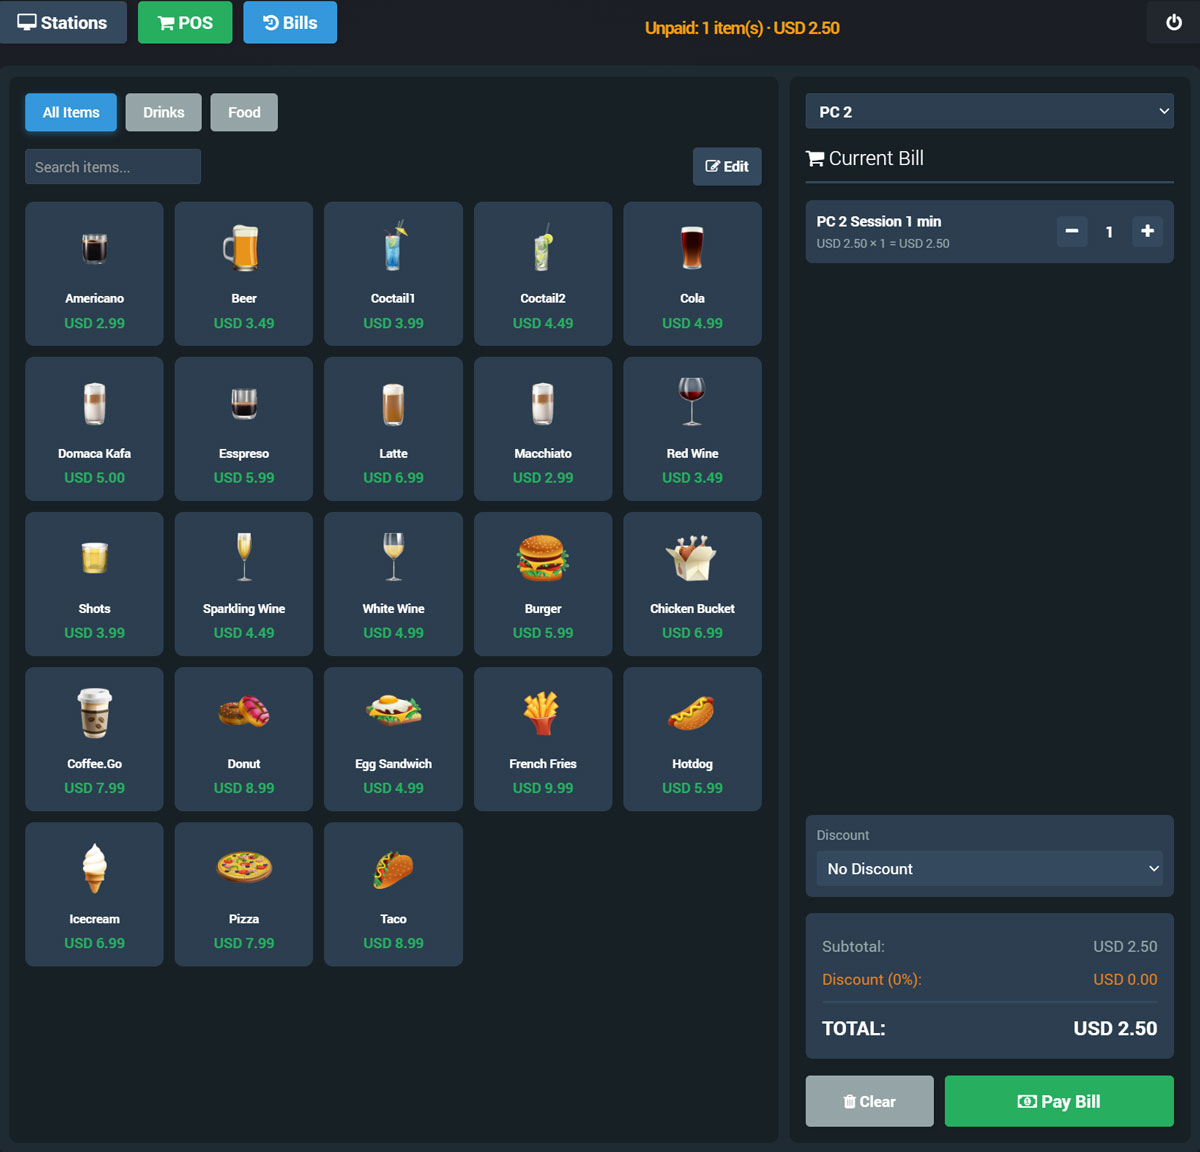Click the power icon in top-right corner

click(1173, 22)
